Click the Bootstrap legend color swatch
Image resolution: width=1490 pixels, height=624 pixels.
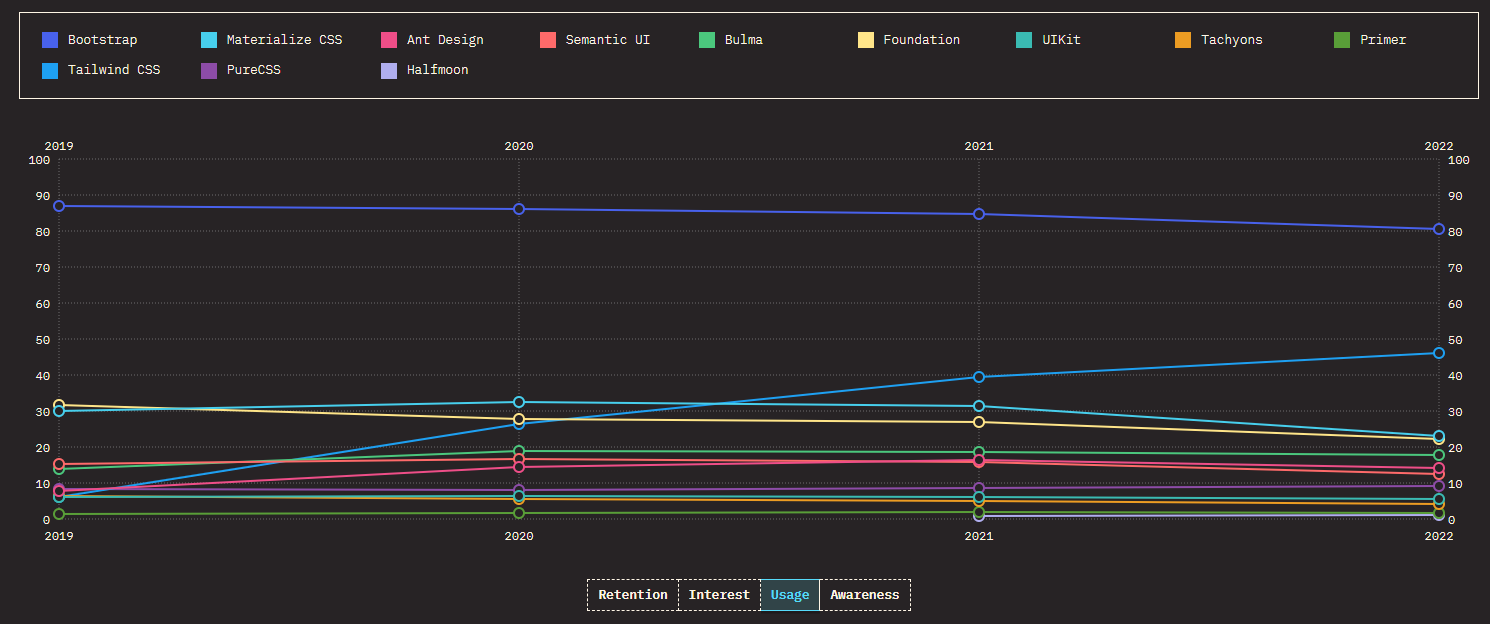coord(50,40)
